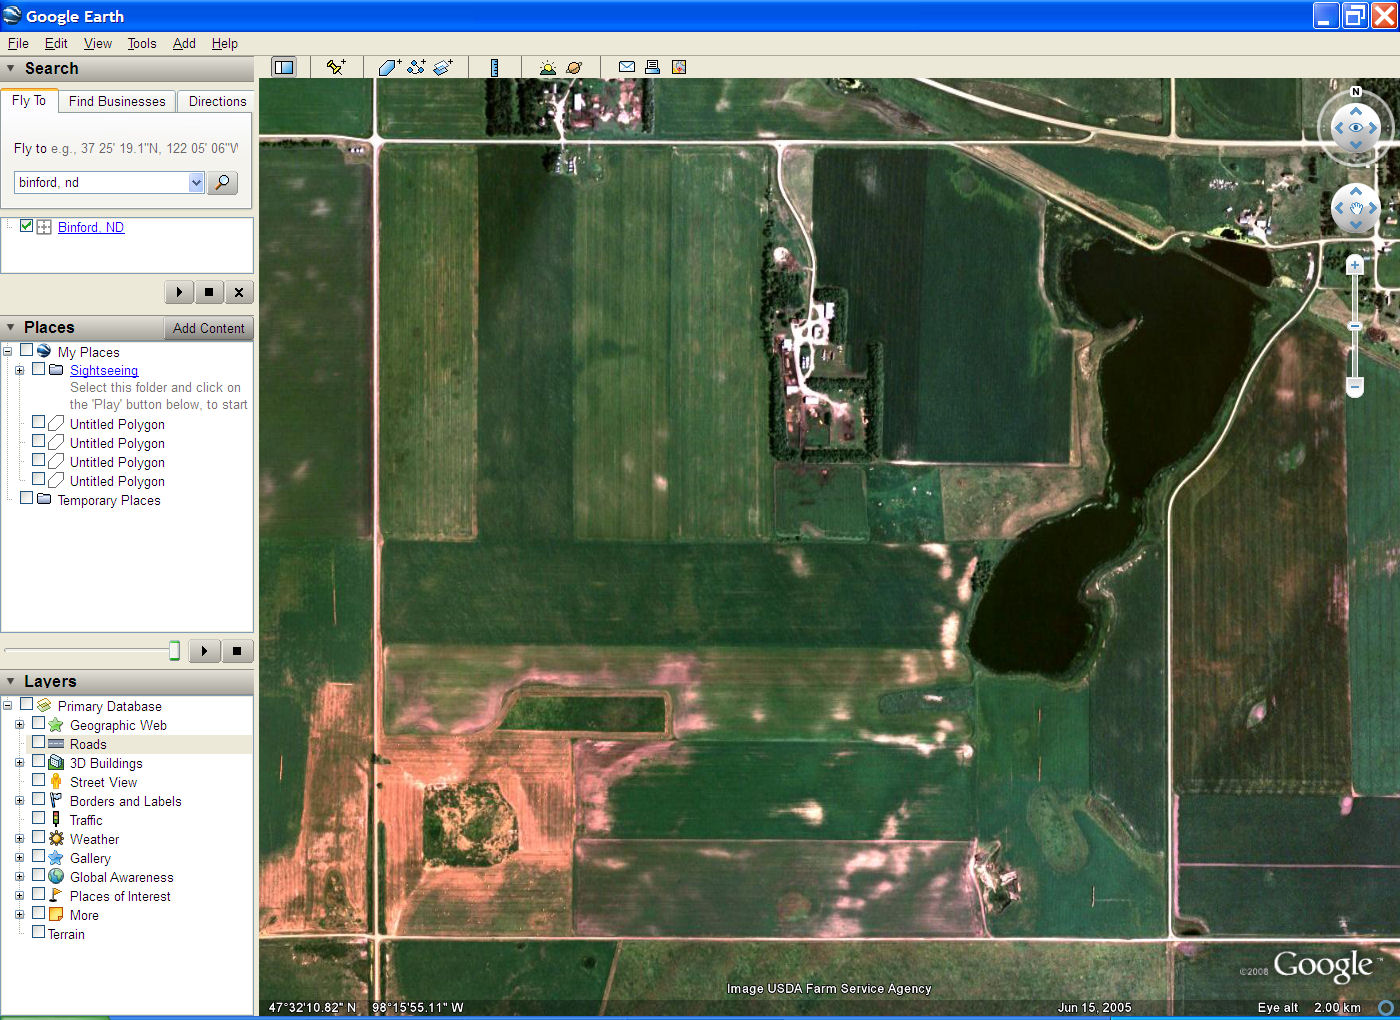The image size is (1400, 1020).
Task: Toggle the sidebar with the toolbar button
Action: [284, 67]
